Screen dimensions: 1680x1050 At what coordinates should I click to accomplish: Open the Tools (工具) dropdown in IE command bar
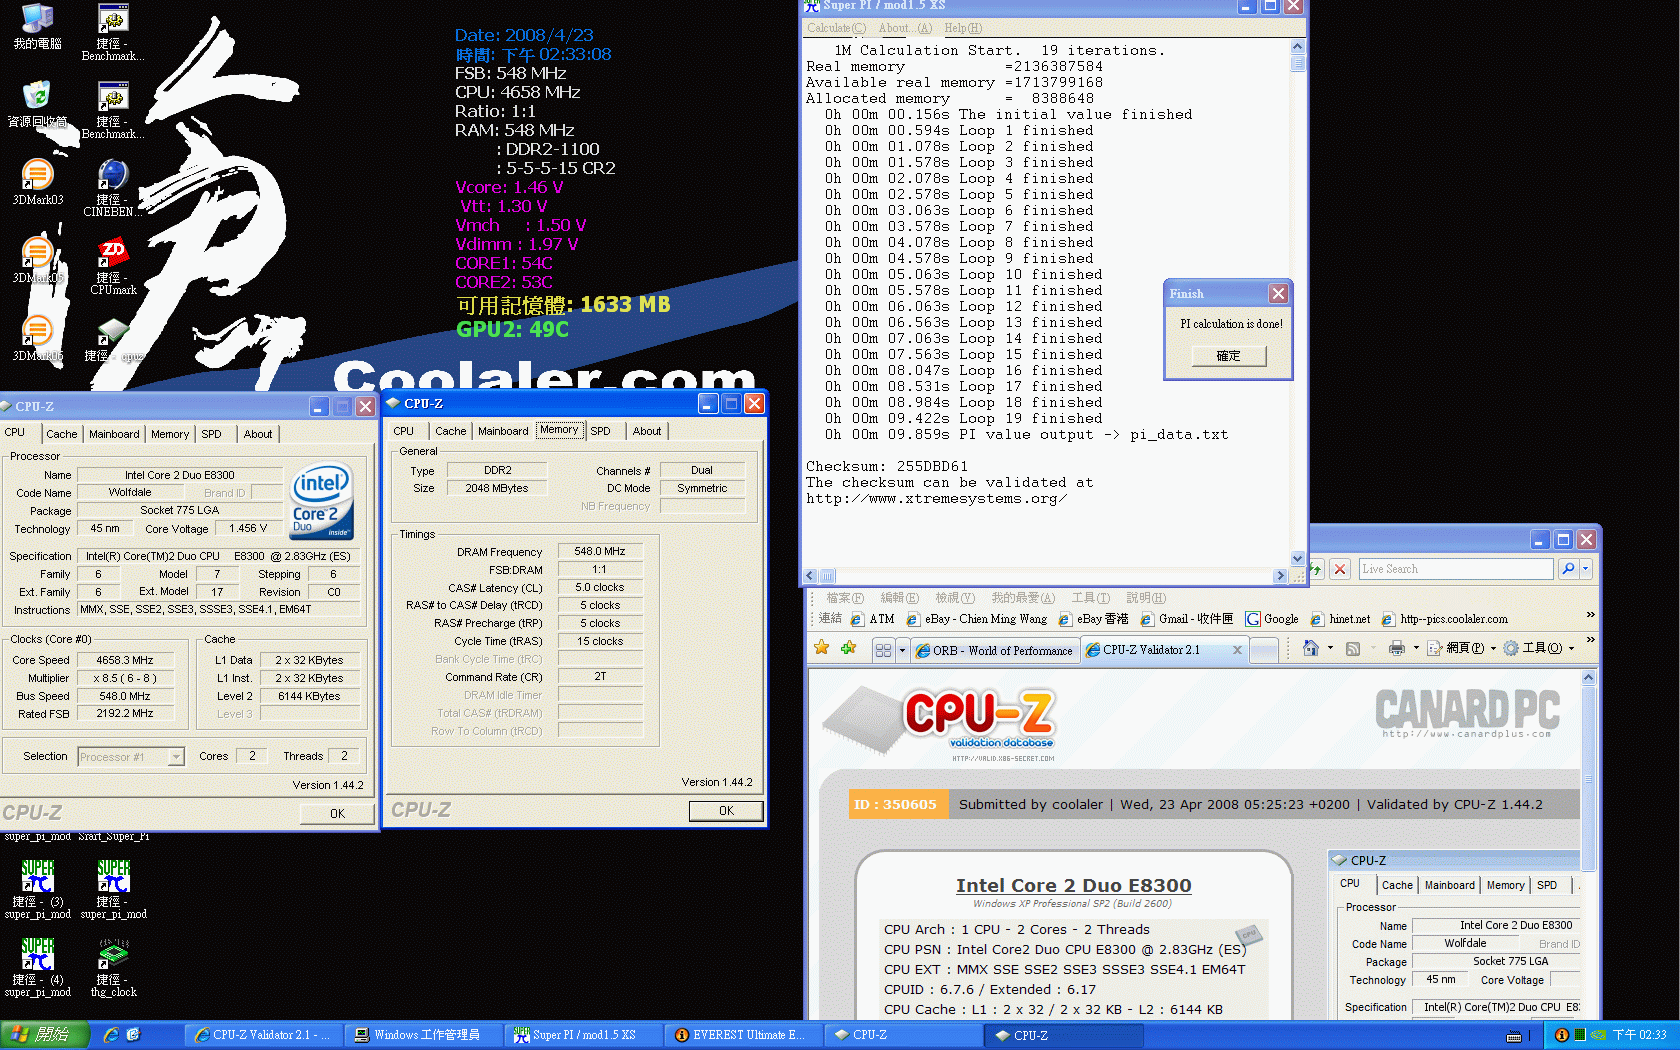point(1539,648)
